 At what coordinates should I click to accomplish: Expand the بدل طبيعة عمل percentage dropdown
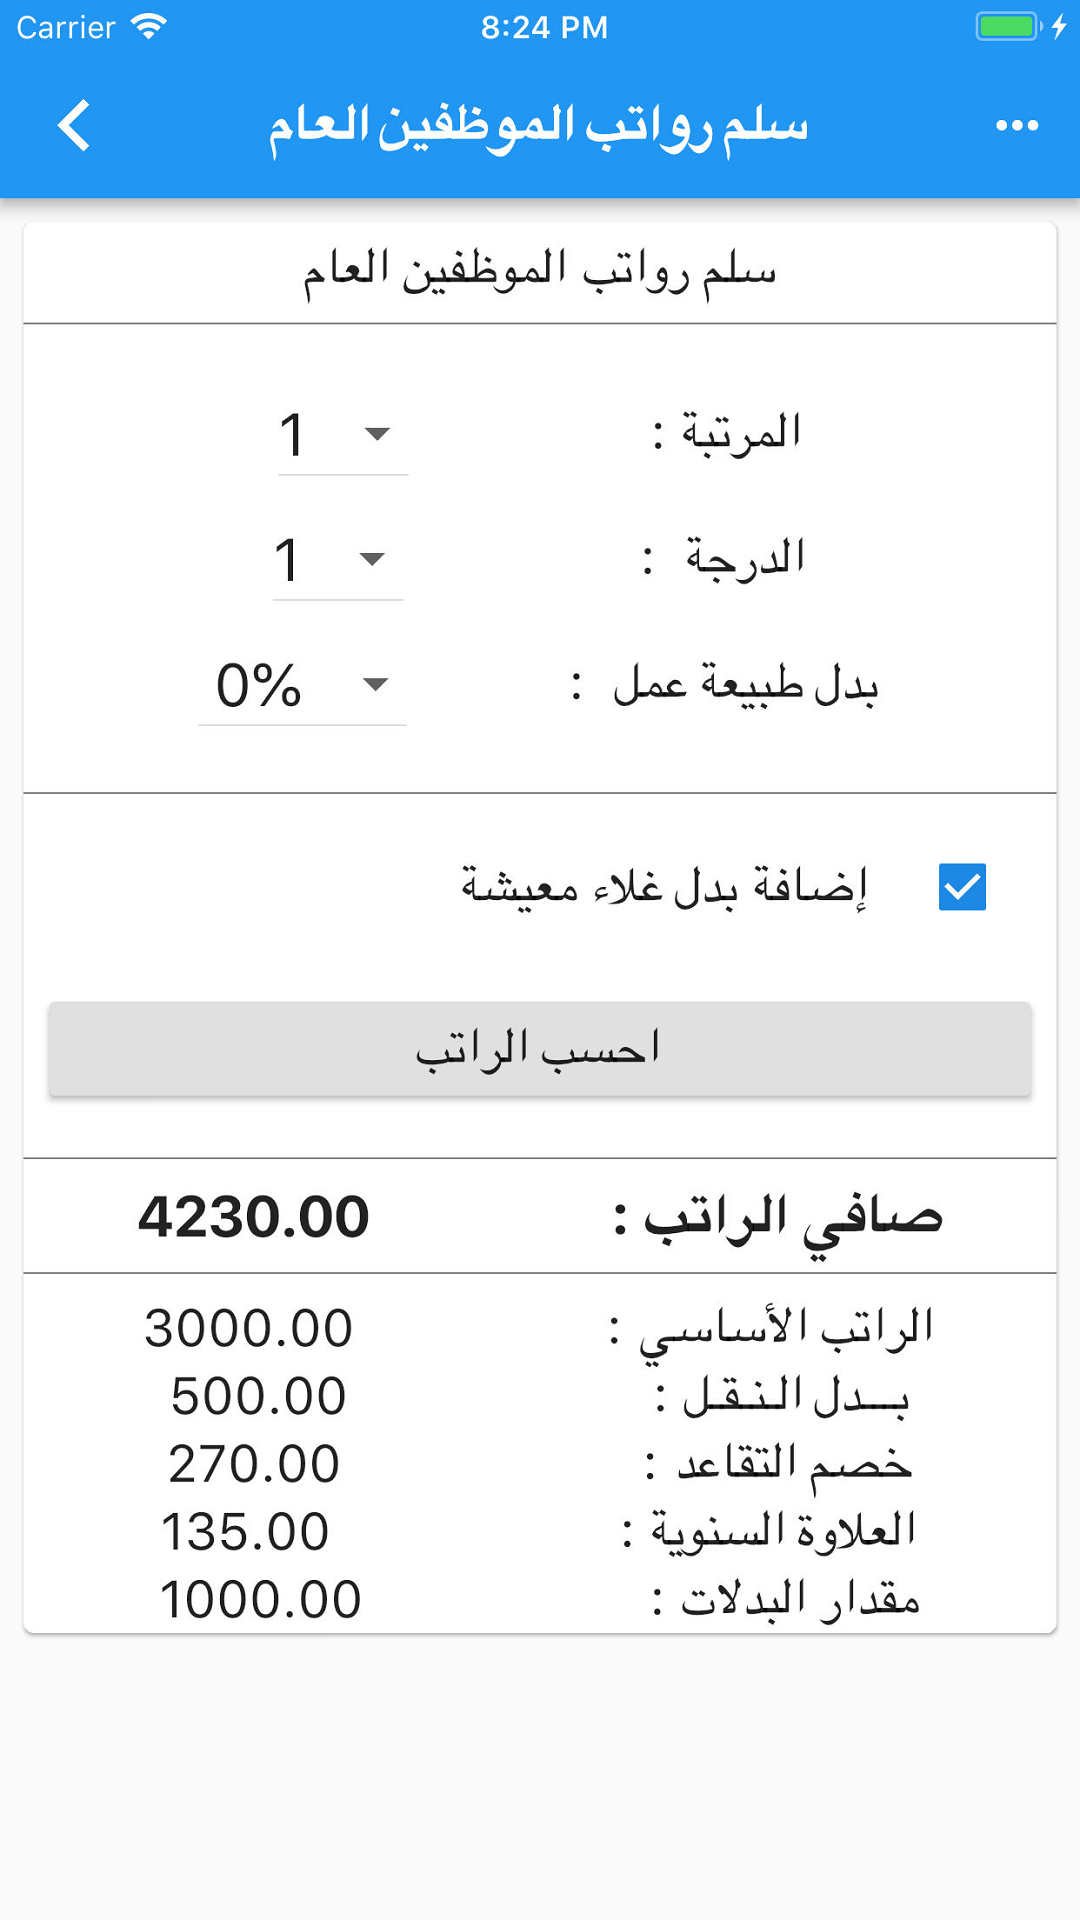(302, 686)
